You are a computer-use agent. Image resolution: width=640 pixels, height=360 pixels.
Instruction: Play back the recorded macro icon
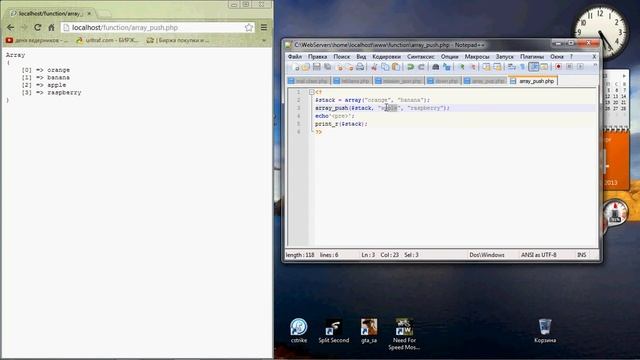click(x=580, y=67)
